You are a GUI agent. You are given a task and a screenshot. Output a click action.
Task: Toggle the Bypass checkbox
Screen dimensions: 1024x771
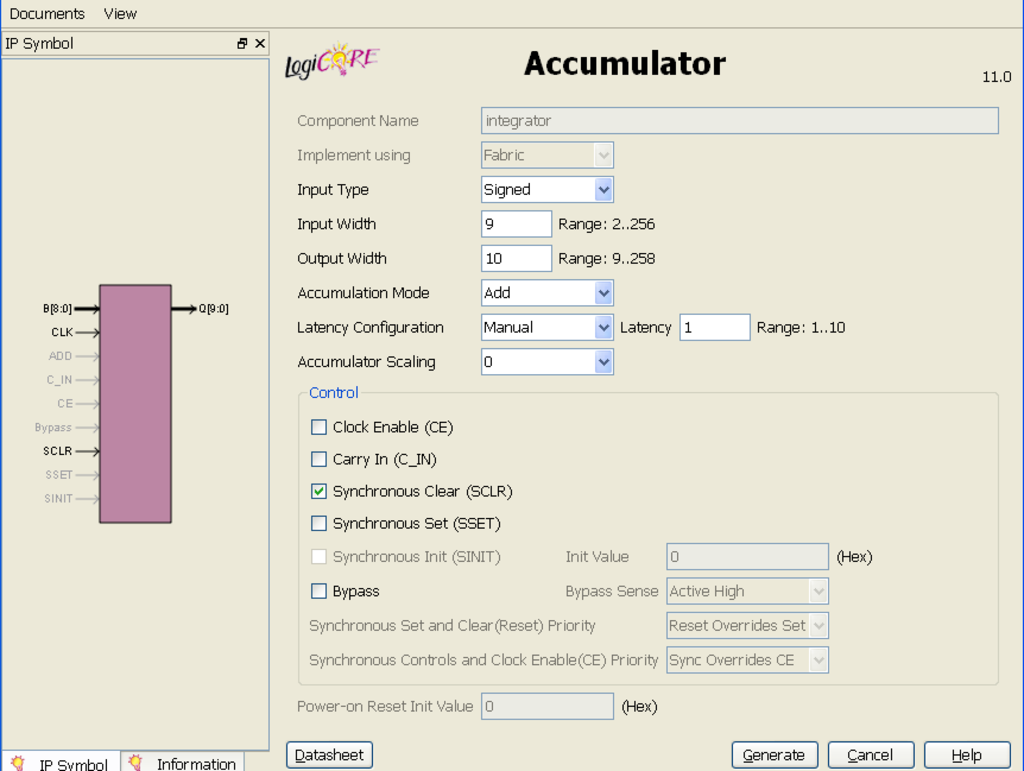pos(319,591)
